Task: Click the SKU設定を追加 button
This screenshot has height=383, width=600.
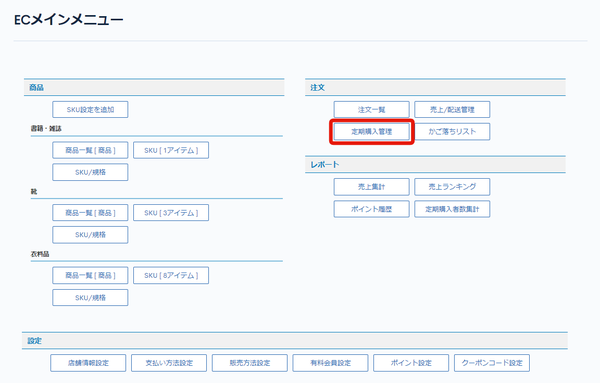Action: pyautogui.click(x=90, y=109)
